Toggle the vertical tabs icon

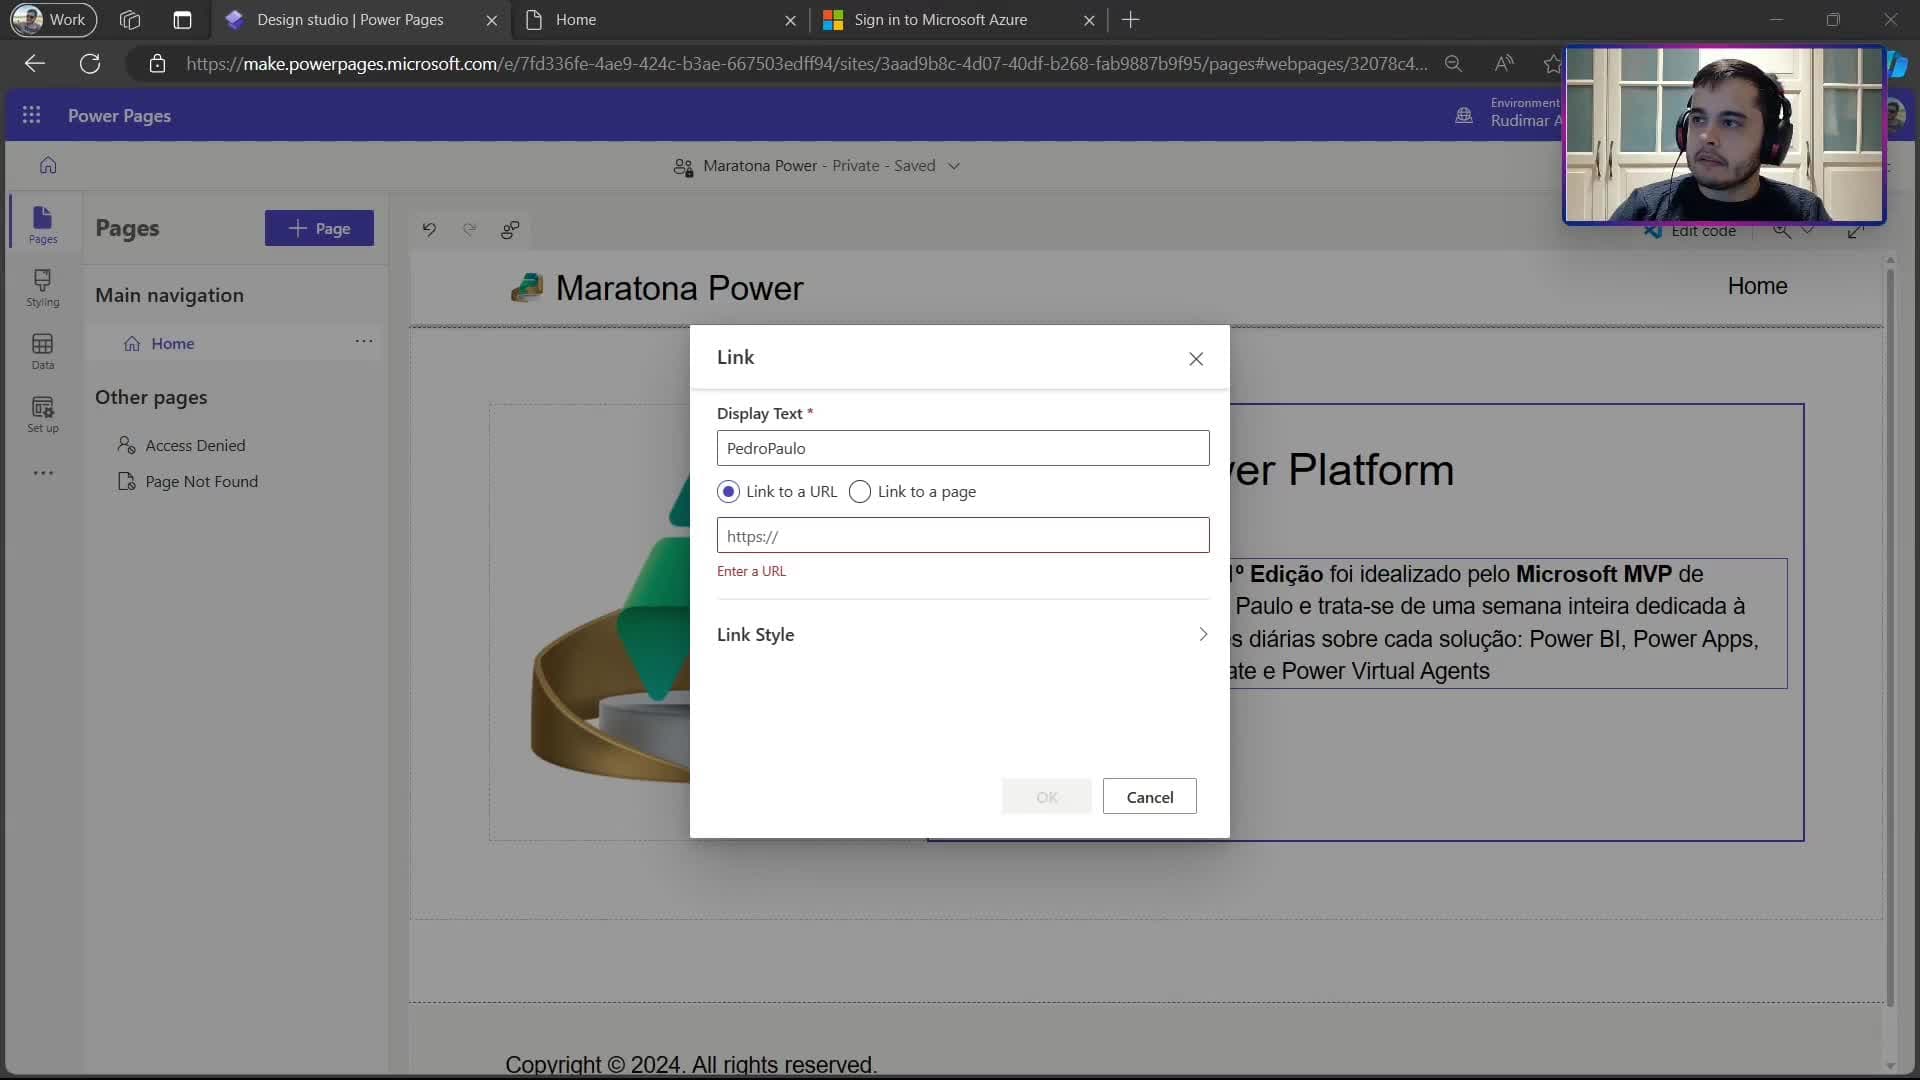(x=182, y=20)
